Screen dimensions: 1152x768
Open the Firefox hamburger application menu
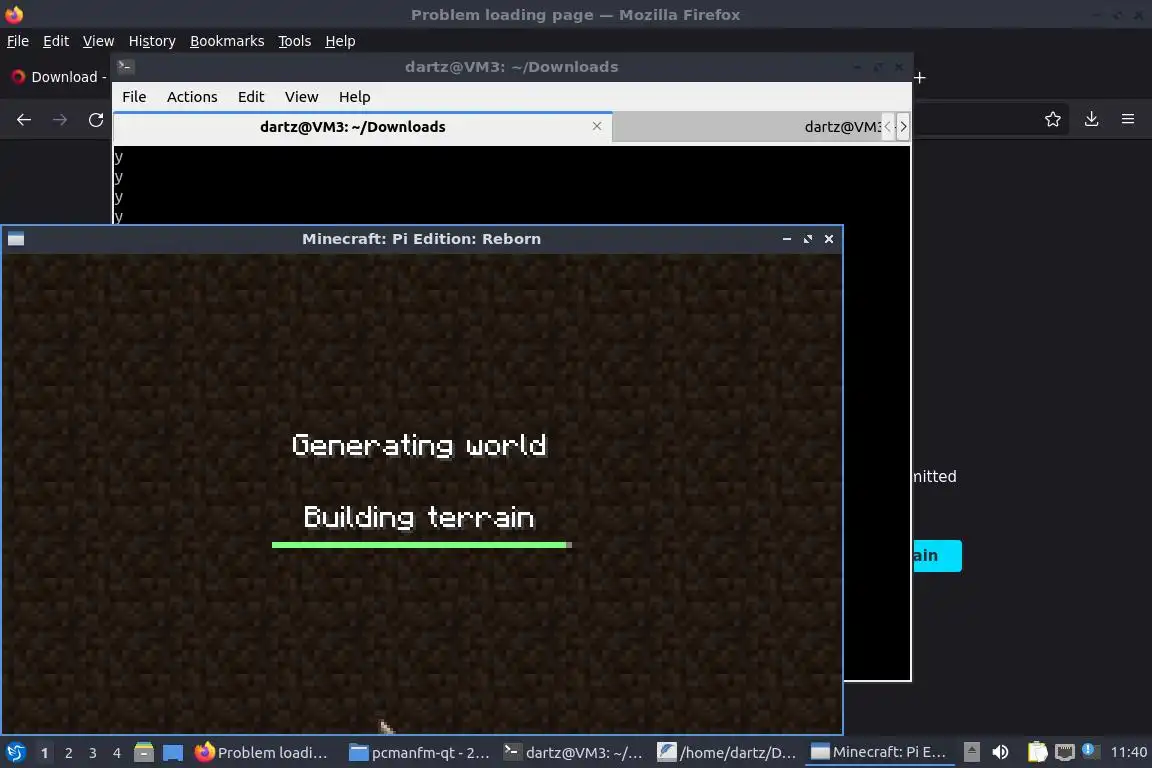point(1128,119)
